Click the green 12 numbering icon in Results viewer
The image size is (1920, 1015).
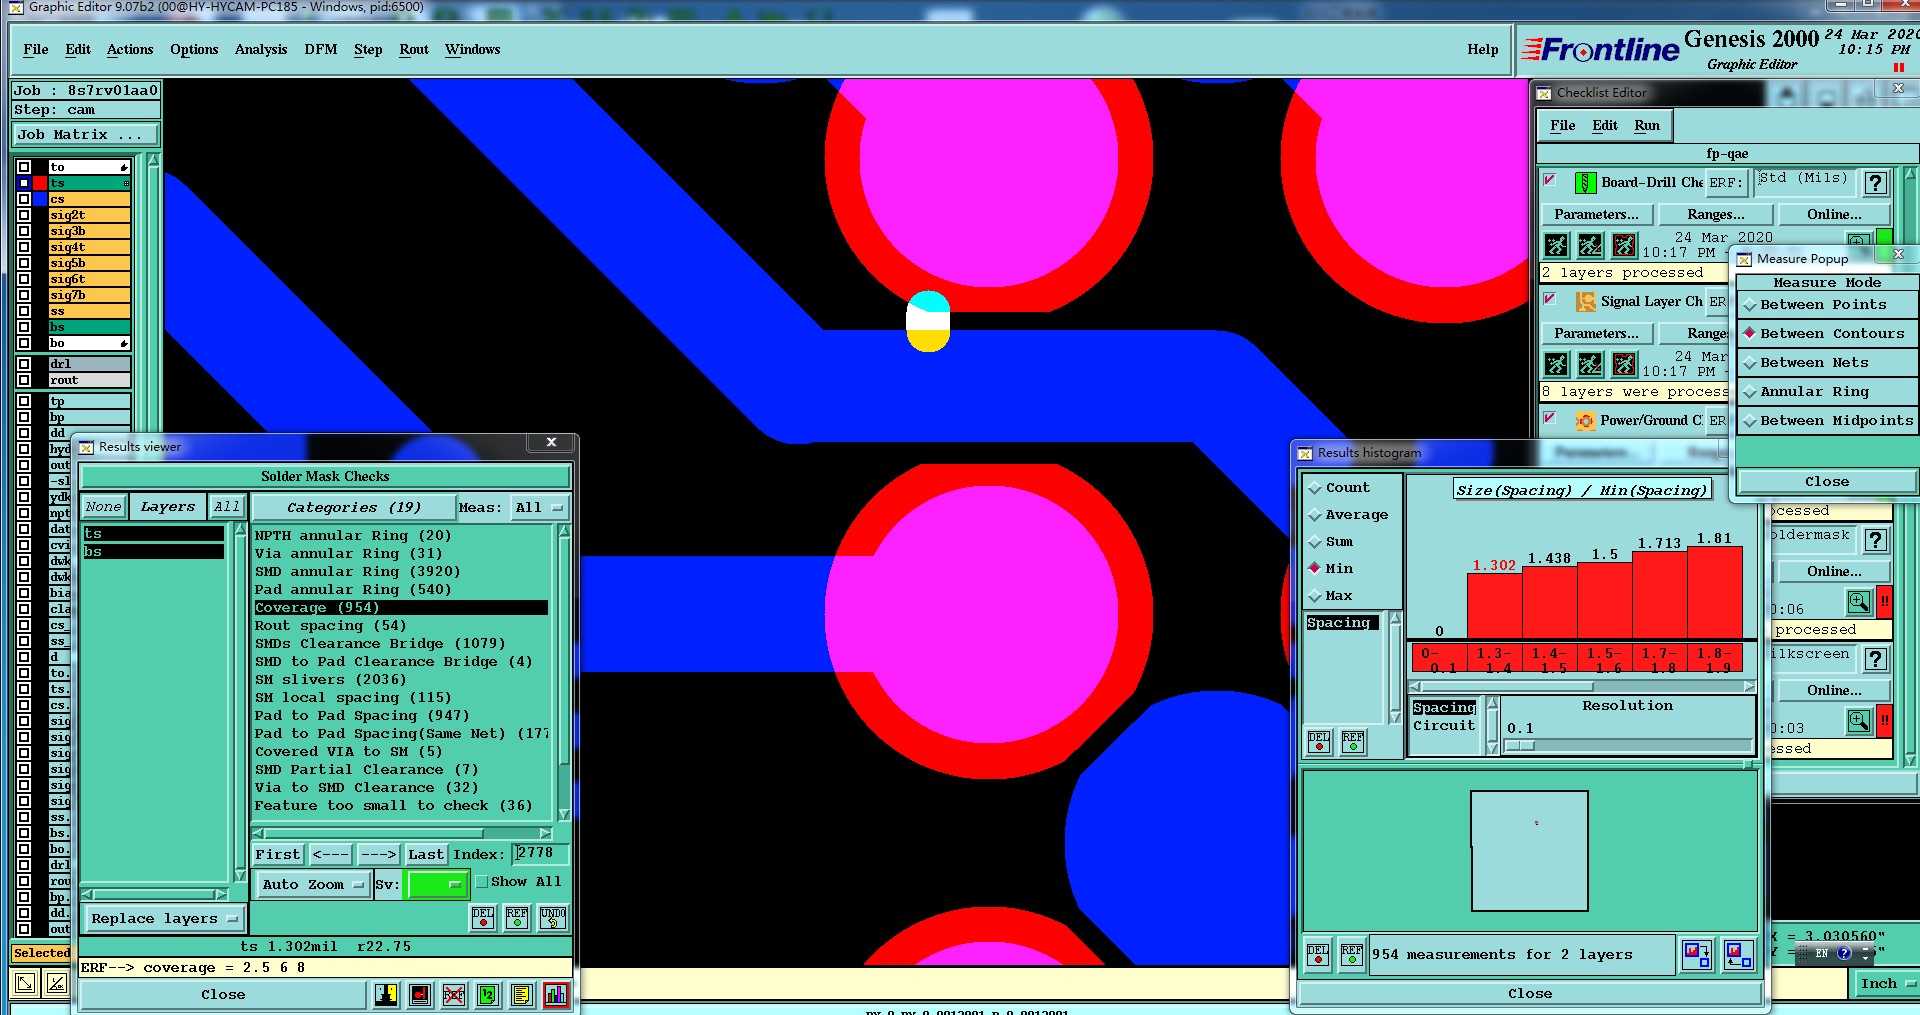(x=487, y=994)
